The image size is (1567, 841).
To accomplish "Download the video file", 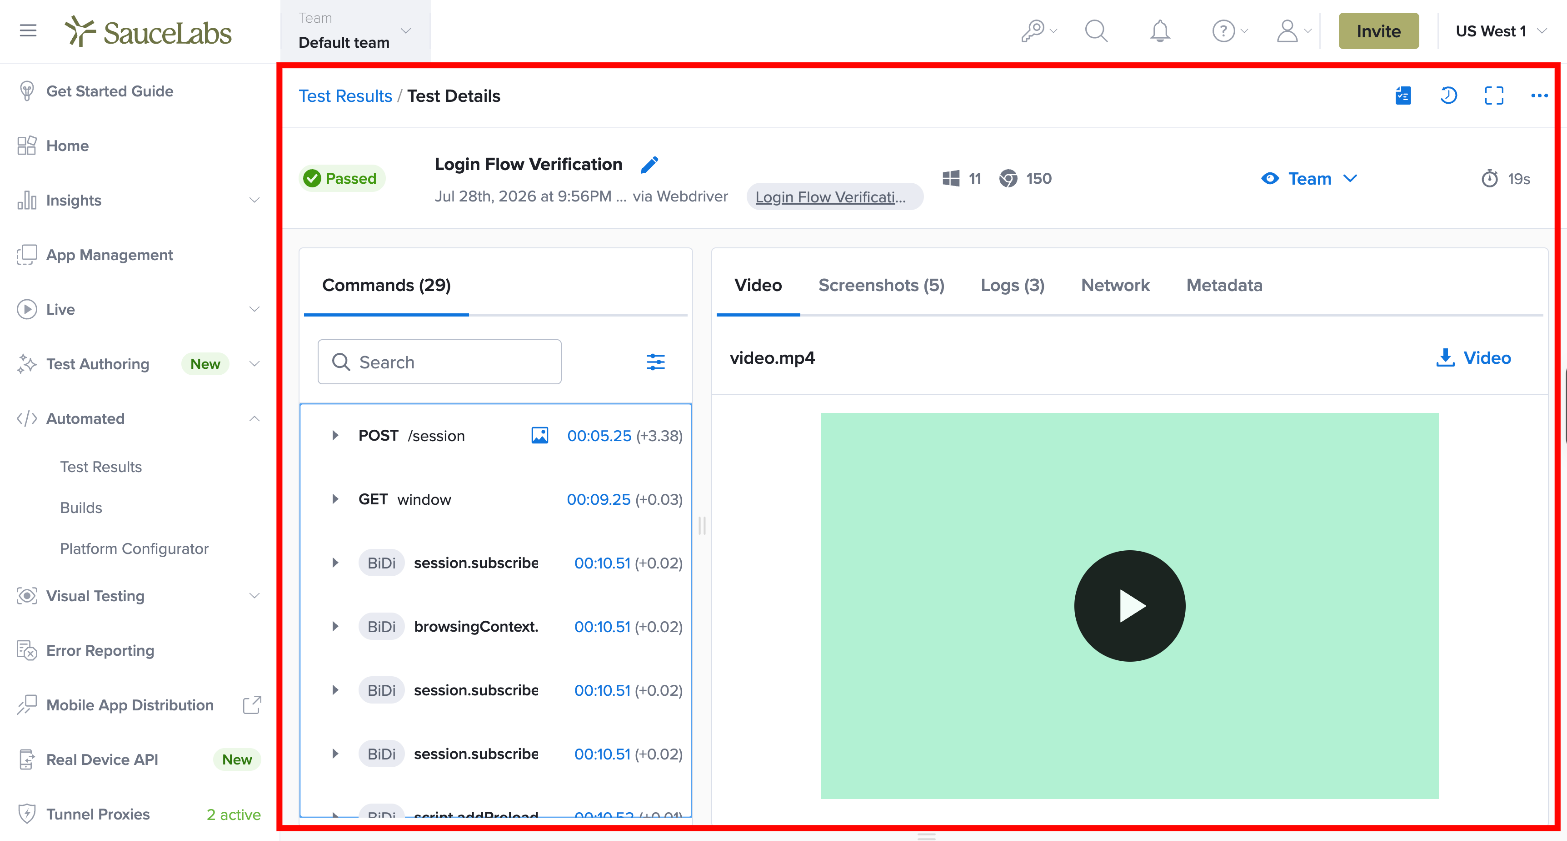I will (1473, 358).
